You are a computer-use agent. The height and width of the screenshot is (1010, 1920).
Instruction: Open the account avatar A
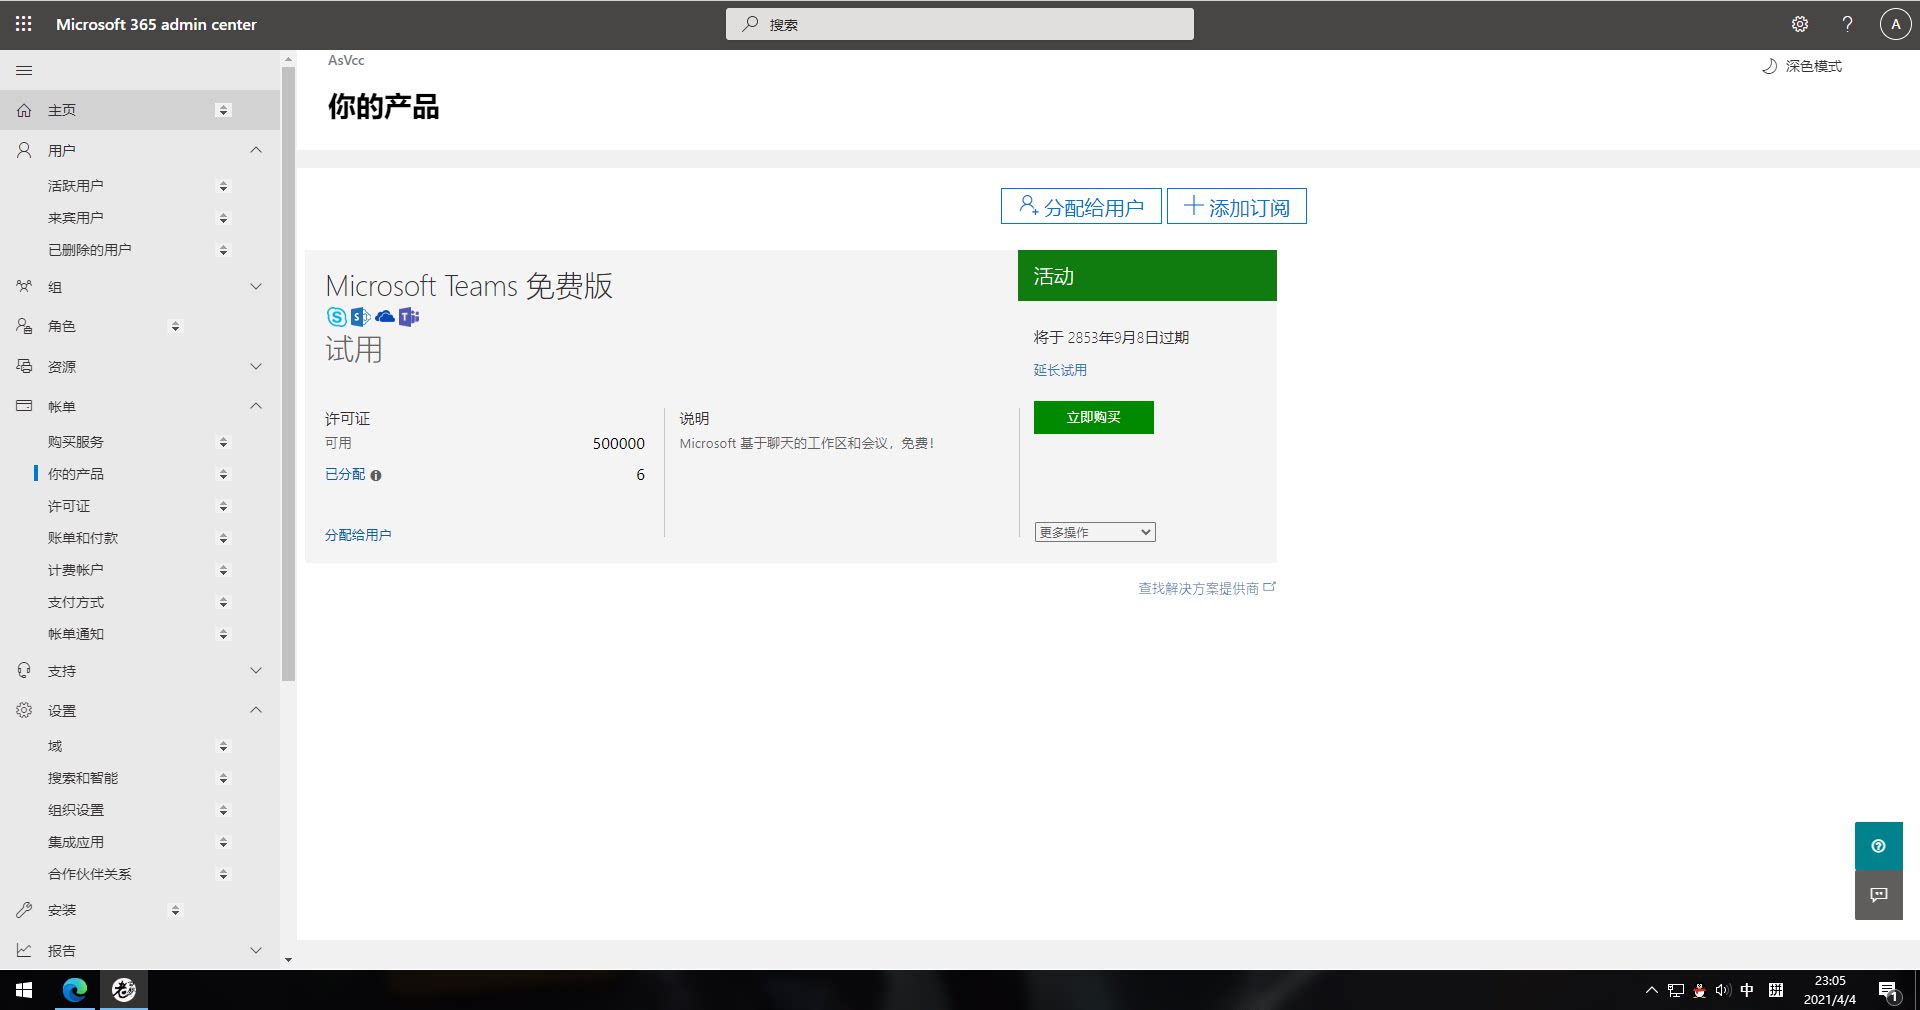coord(1895,24)
